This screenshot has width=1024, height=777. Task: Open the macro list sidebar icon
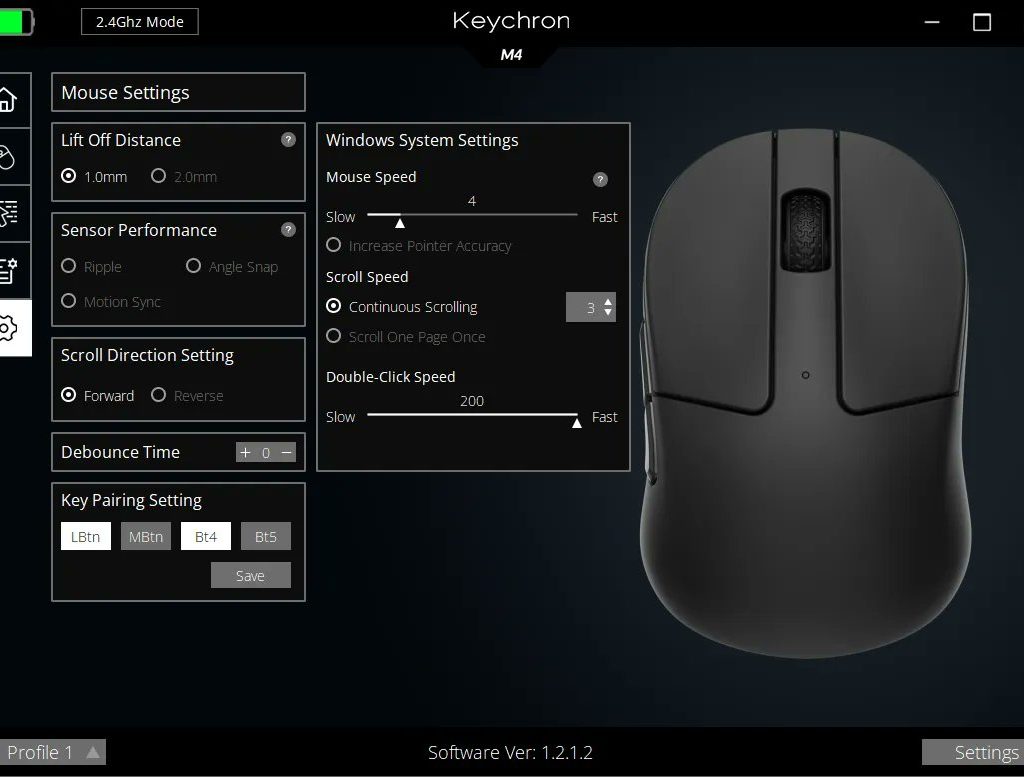pyautogui.click(x=8, y=214)
